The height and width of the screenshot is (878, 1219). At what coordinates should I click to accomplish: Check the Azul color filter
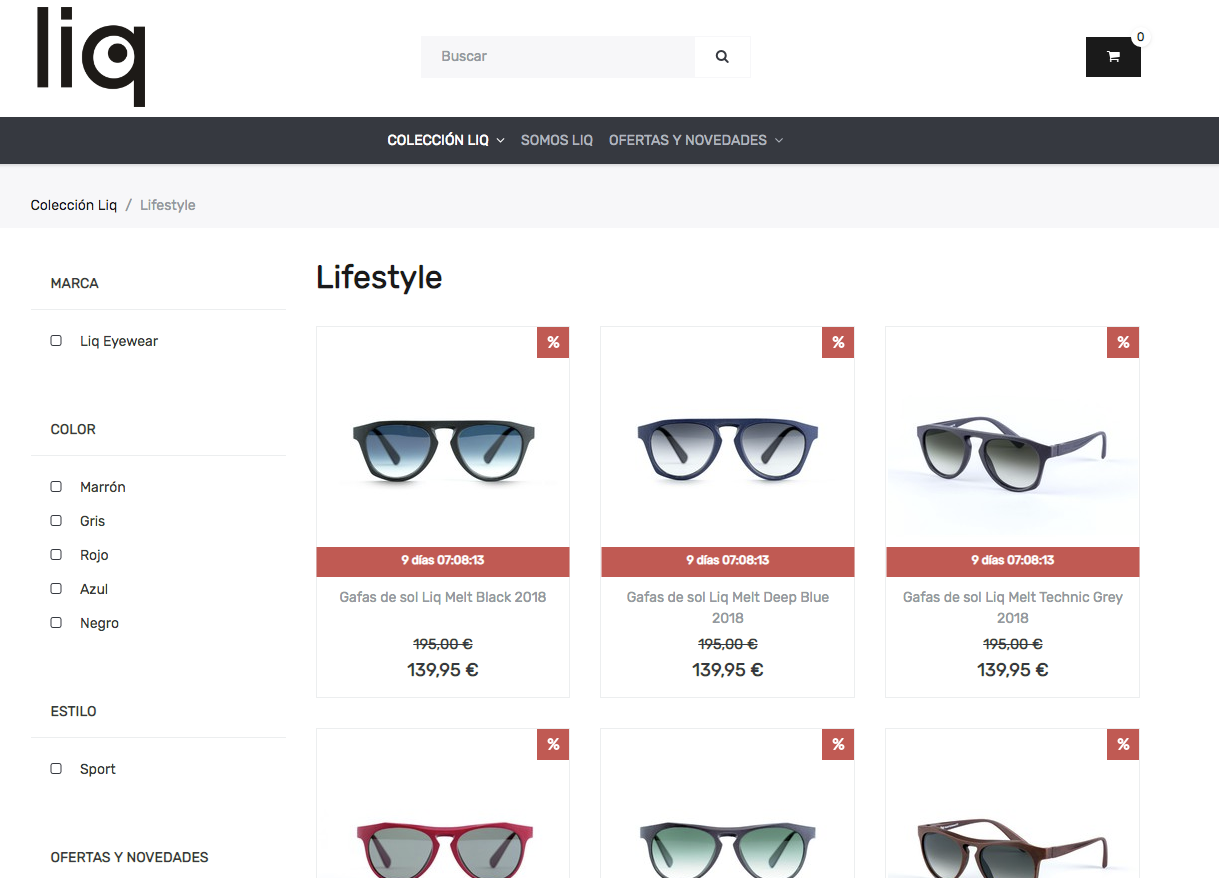pyautogui.click(x=56, y=589)
